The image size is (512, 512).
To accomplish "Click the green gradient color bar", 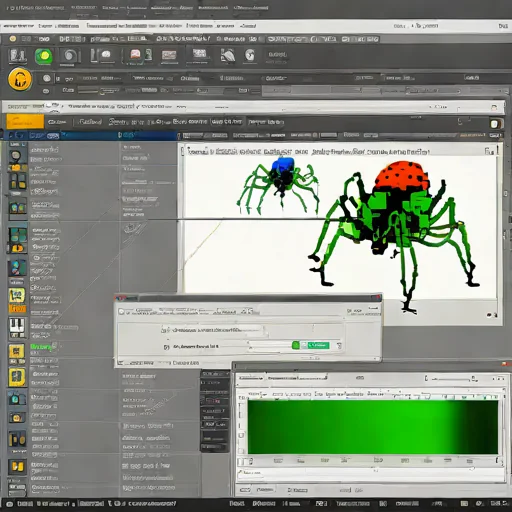I will 373,427.
